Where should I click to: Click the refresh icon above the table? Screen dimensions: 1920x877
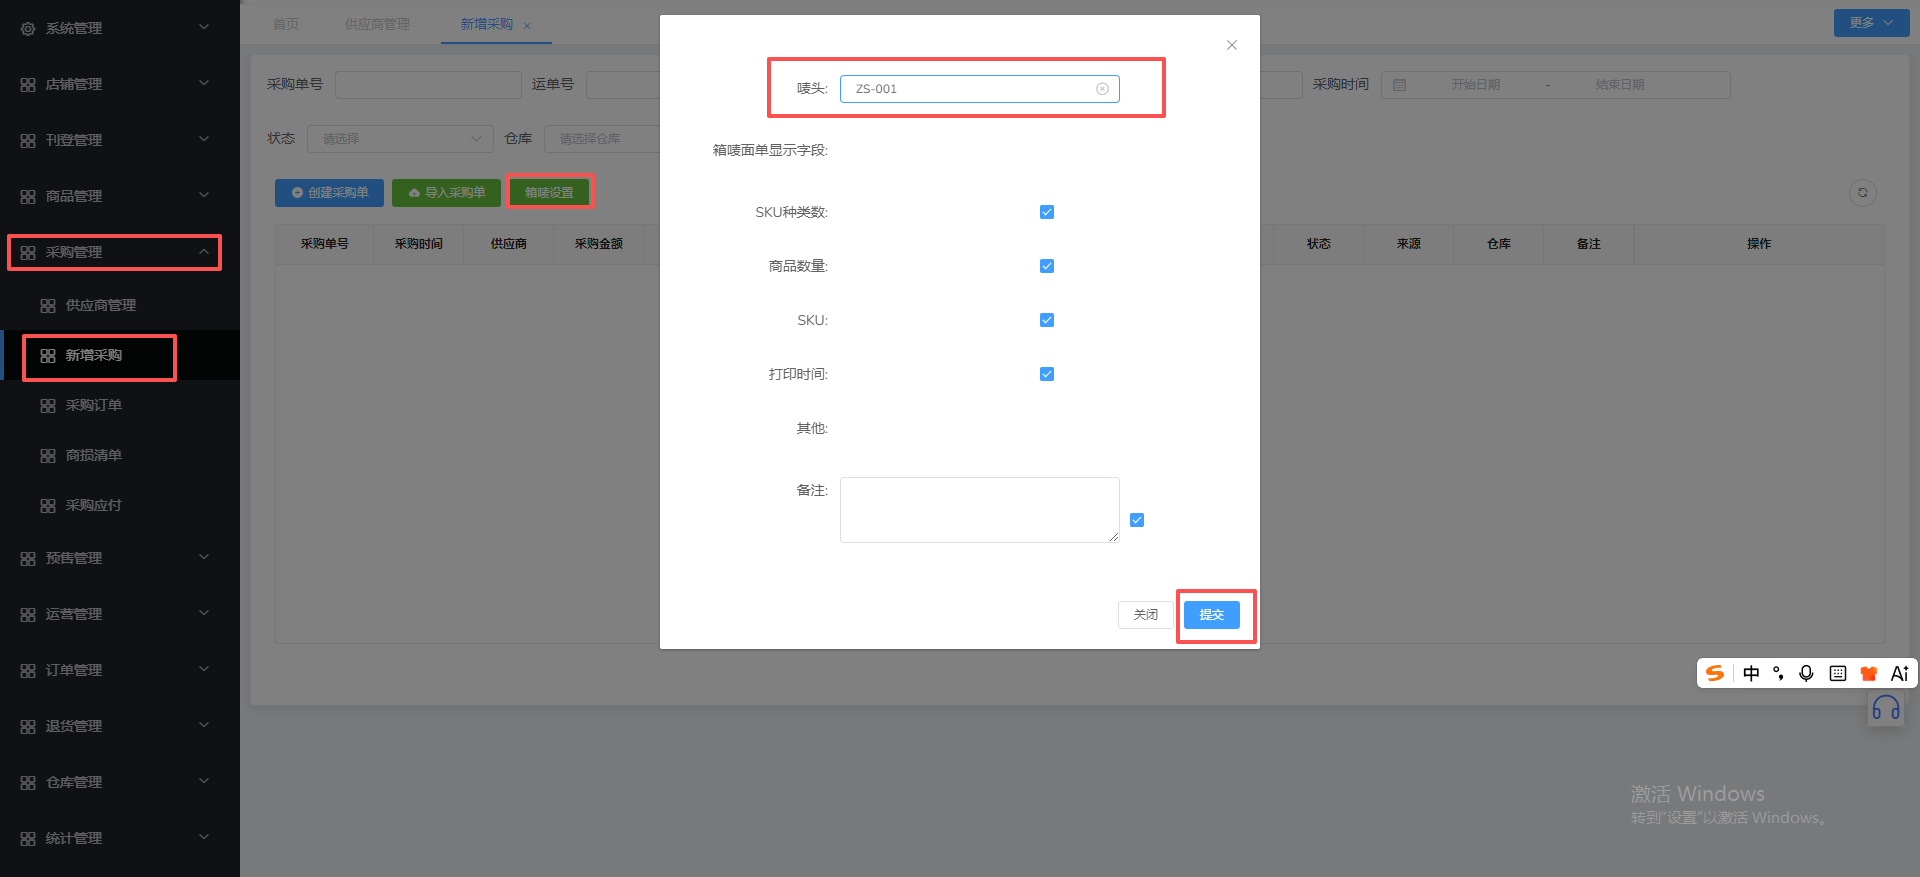pos(1863,193)
